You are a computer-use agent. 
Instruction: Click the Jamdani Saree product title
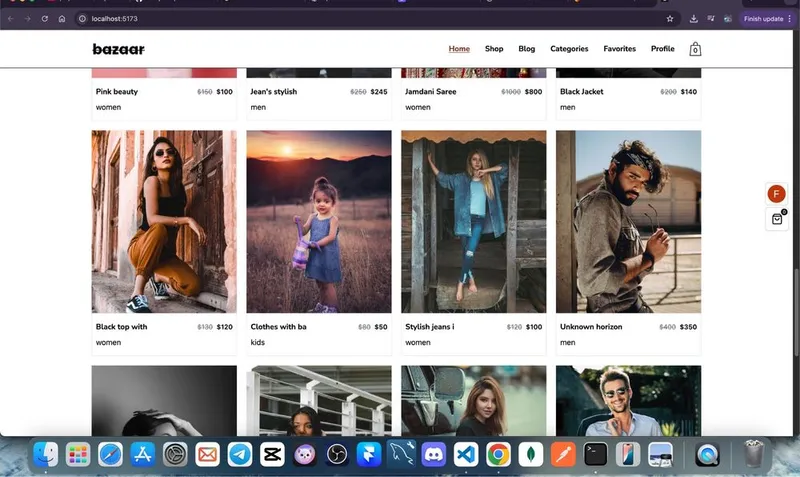pyautogui.click(x=431, y=92)
